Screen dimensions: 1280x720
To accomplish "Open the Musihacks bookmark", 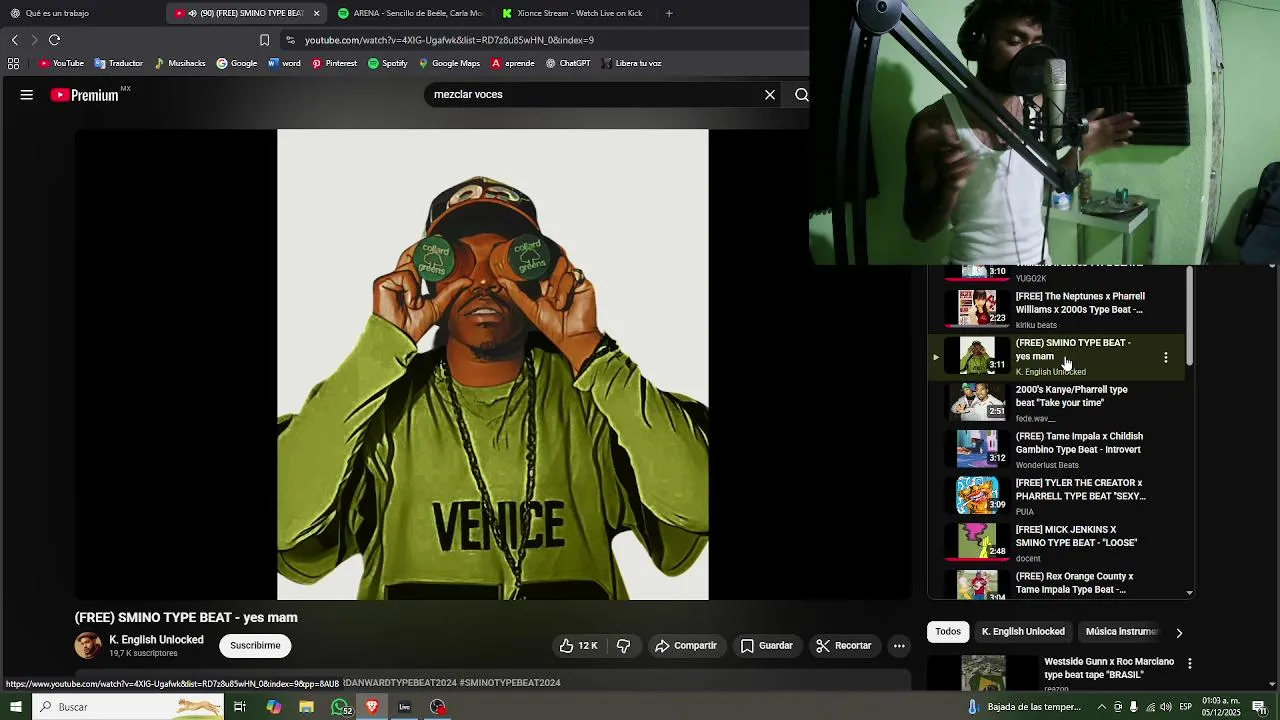I will 179,63.
